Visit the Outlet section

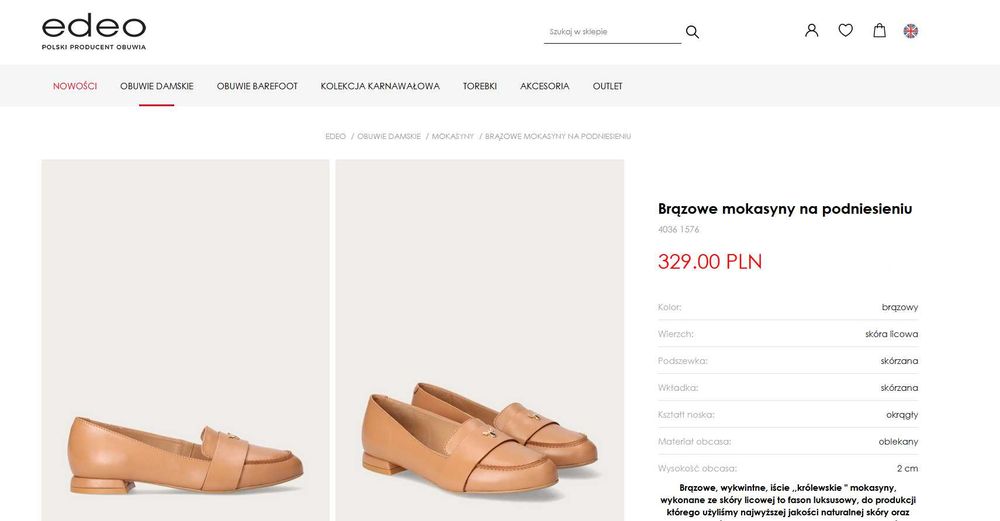point(608,86)
